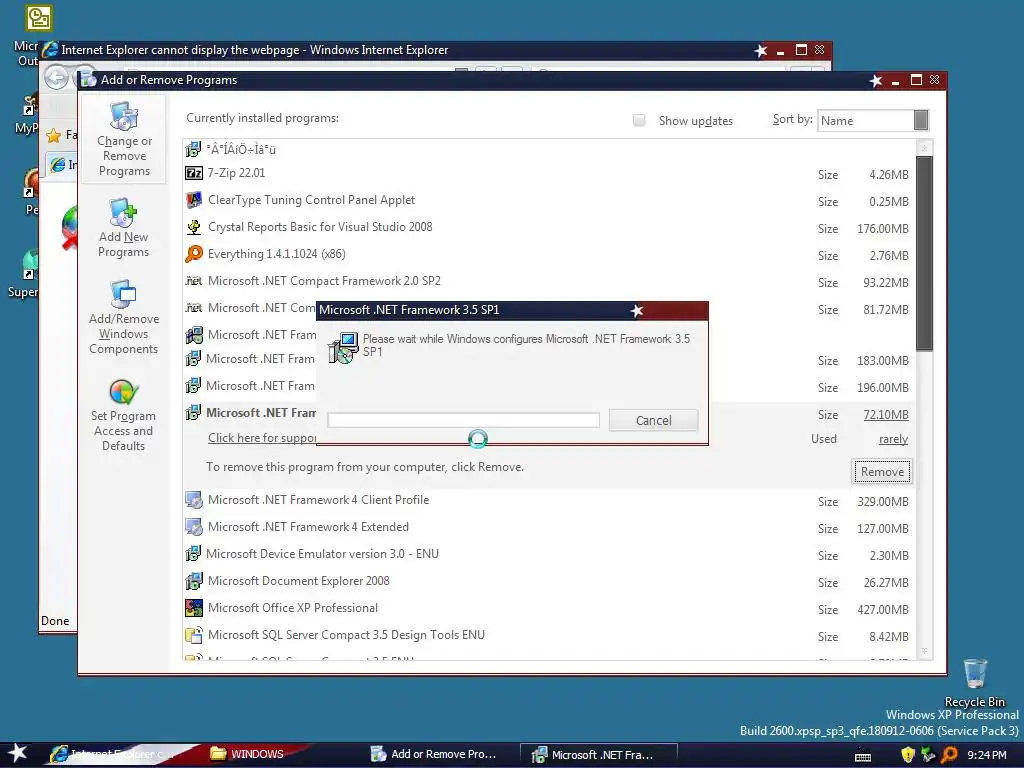Screen dimensions: 1024x768
Task: Cancel the .NET Framework 3.5 SP1 configuration
Action: (653, 421)
